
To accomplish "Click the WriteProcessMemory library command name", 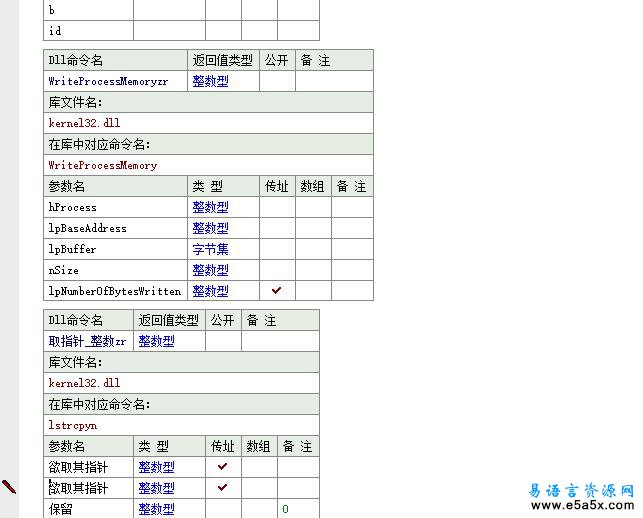I will coord(103,165).
